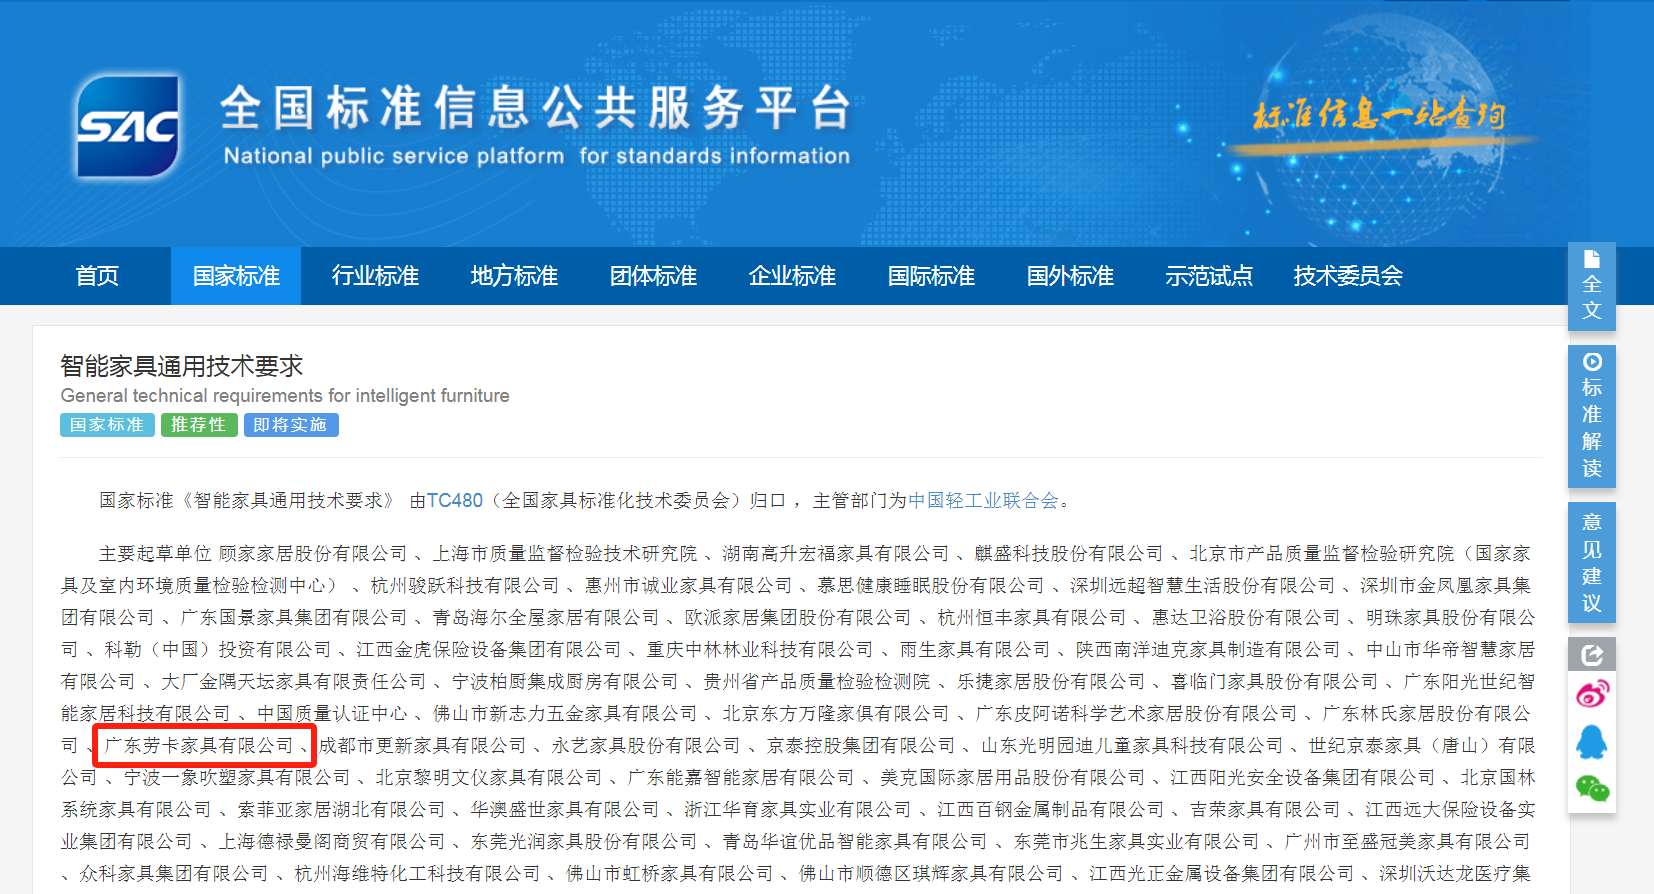Click the SAC logo
This screenshot has height=894, width=1654.
(x=128, y=127)
